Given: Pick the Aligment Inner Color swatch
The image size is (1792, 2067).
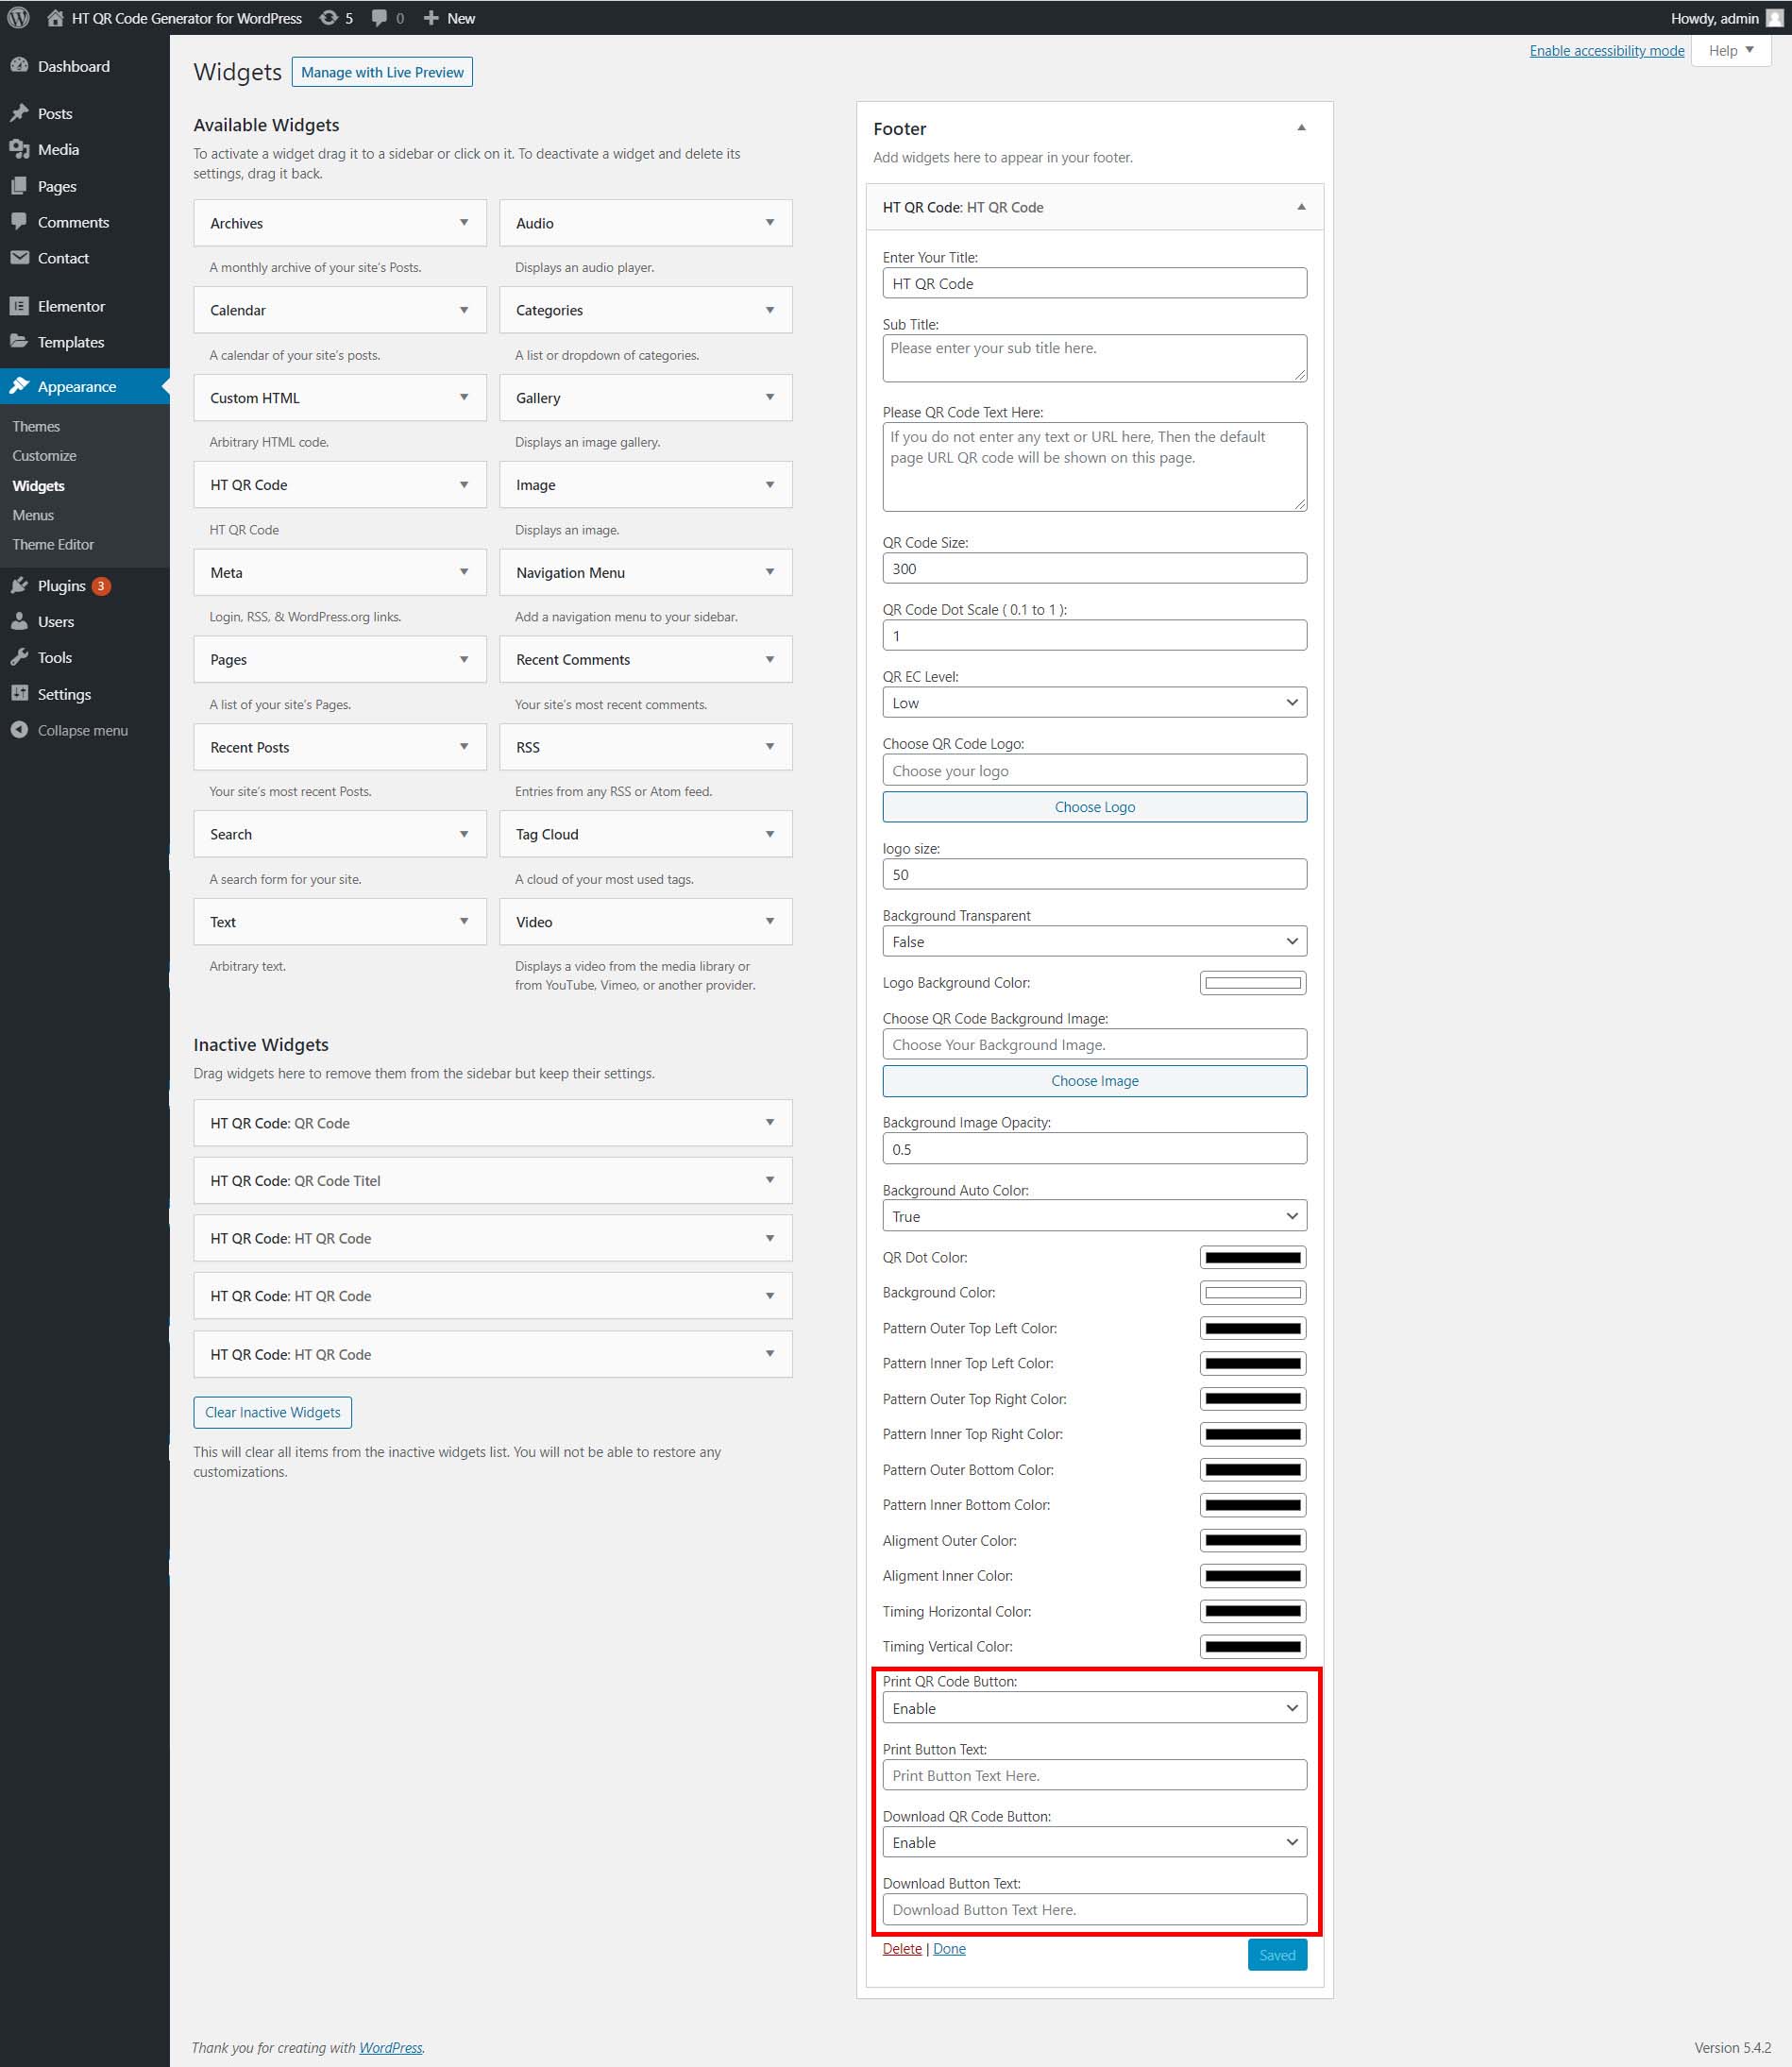Looking at the screenshot, I should click(1252, 1576).
